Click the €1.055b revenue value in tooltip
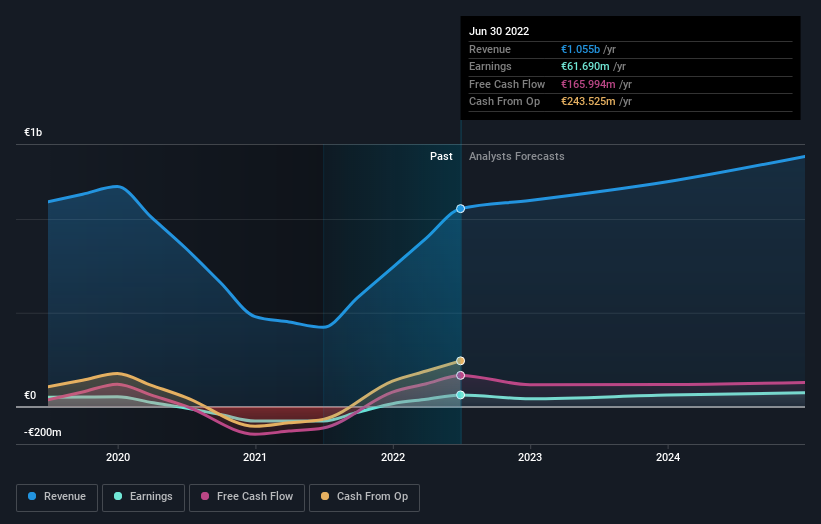The image size is (821, 524). pos(580,49)
